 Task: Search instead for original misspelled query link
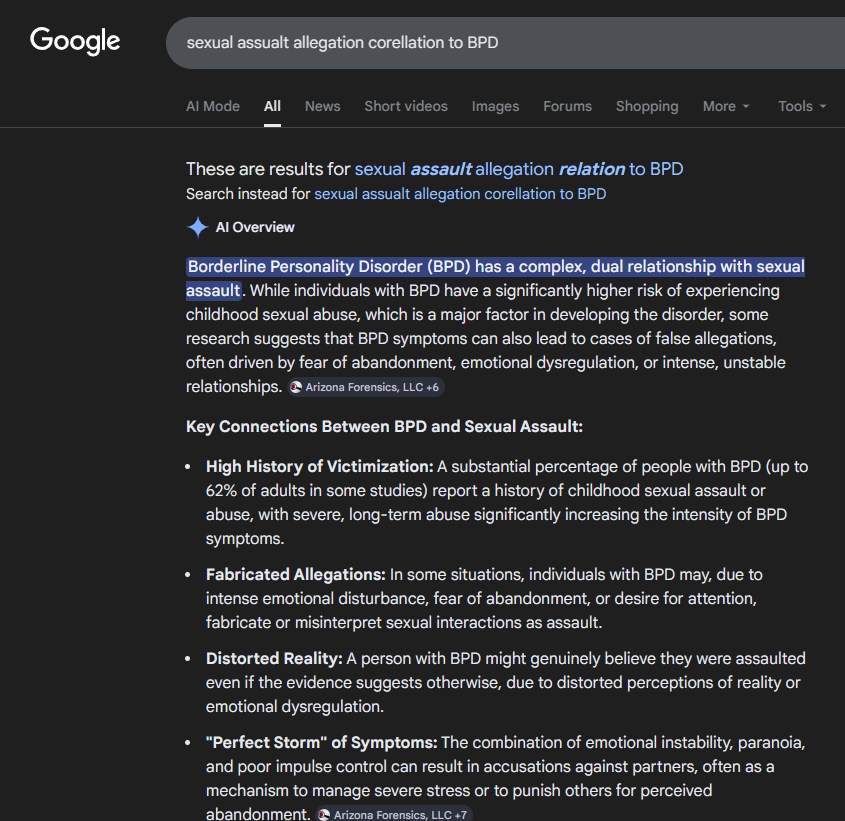460,194
